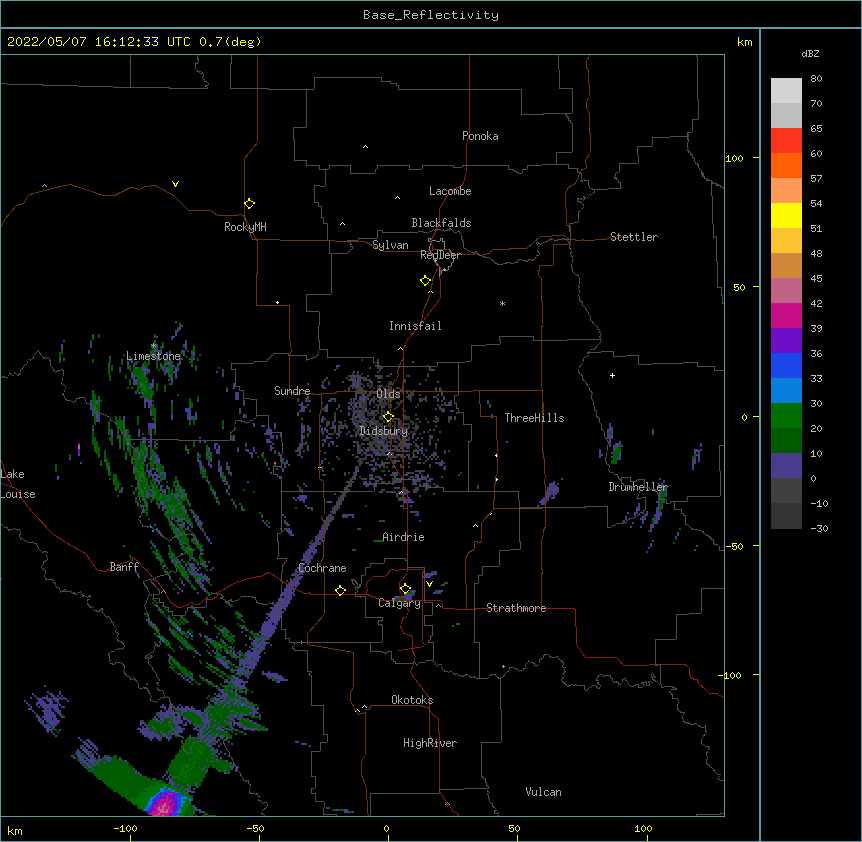Select the red swatch in the dBZ legend
862x842 pixels.
[786, 140]
